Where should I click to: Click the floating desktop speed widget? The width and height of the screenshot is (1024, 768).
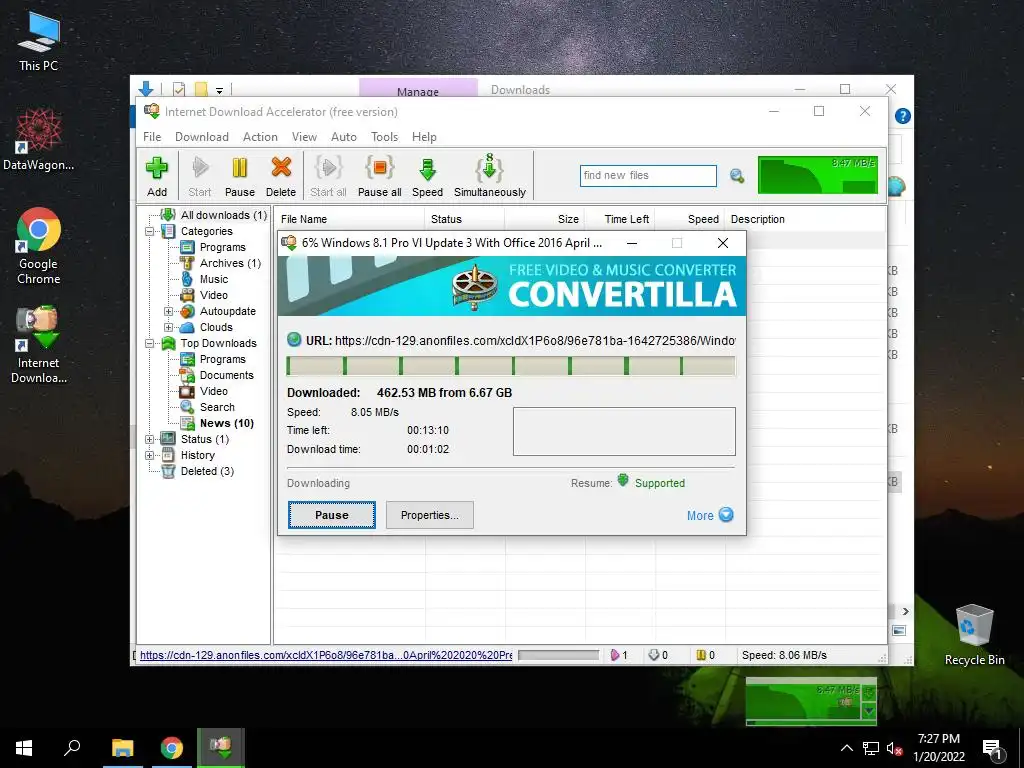(x=811, y=701)
